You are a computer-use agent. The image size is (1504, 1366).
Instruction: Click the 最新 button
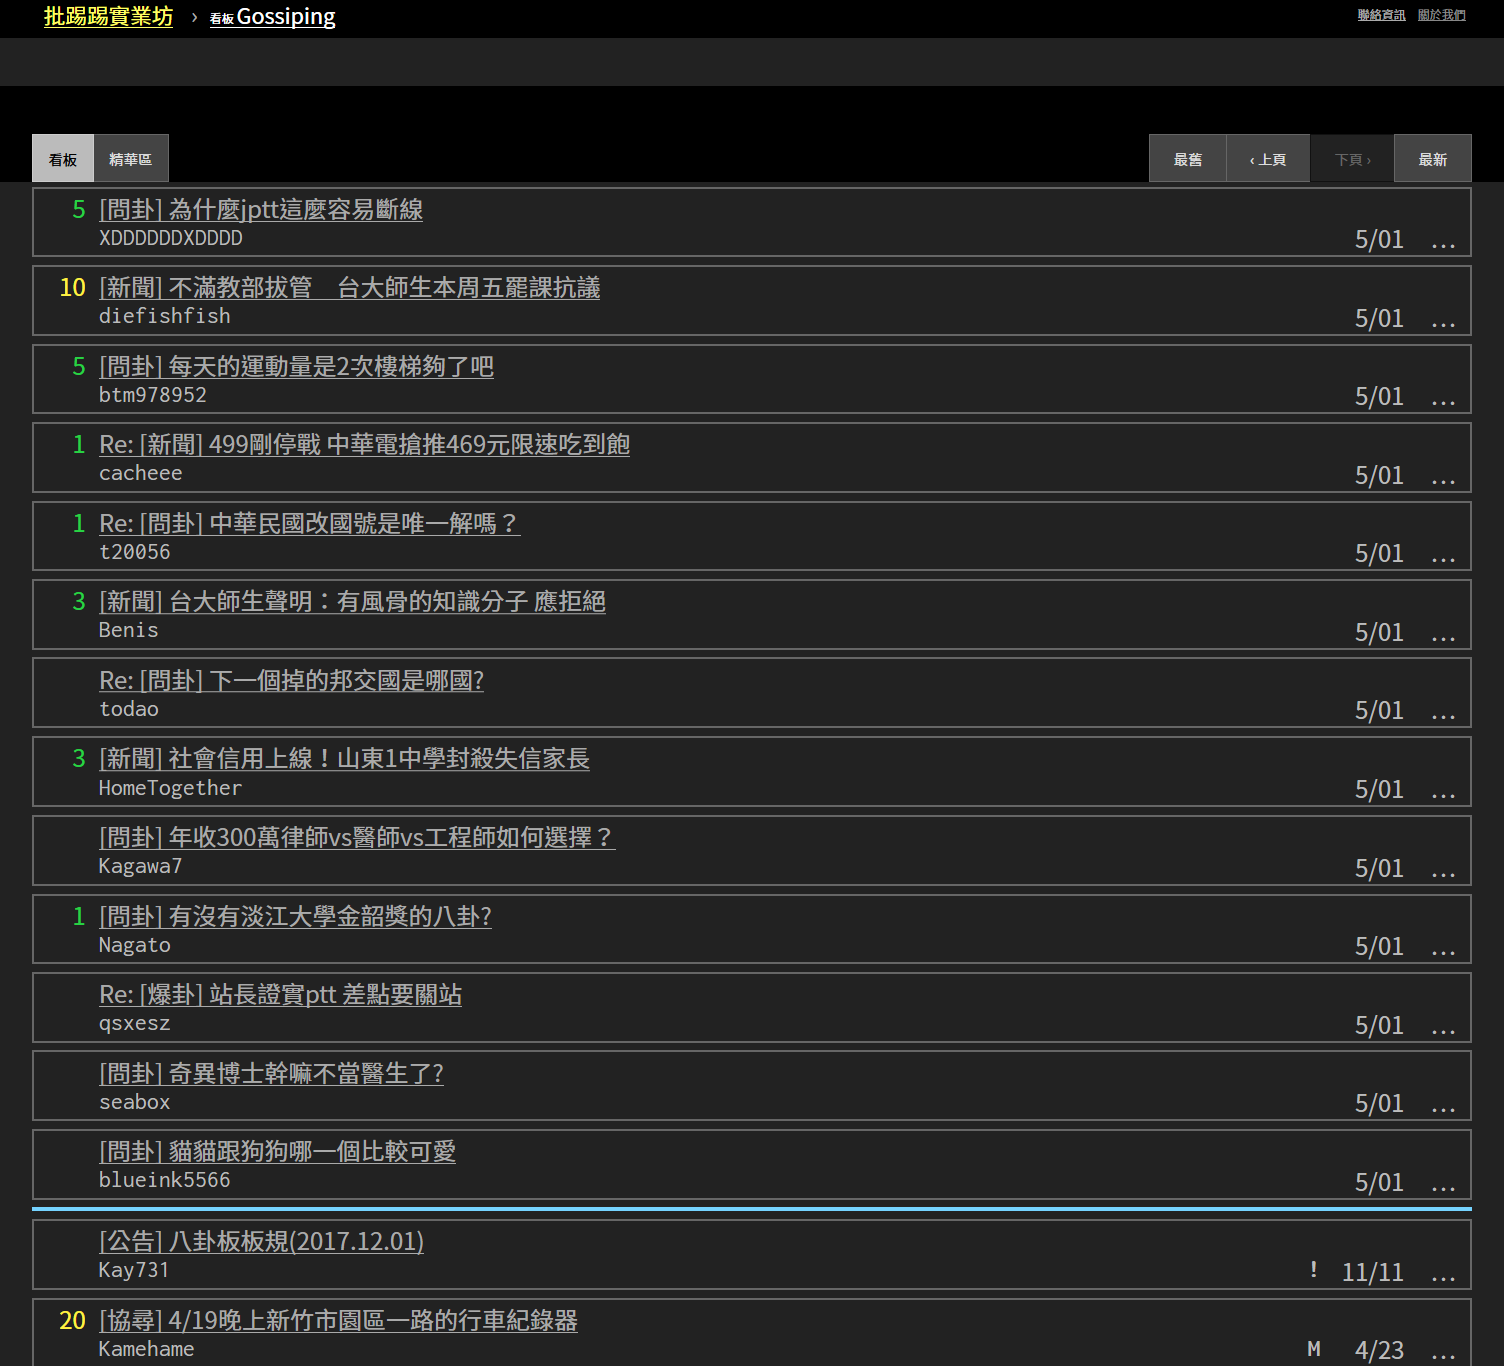pos(1432,158)
